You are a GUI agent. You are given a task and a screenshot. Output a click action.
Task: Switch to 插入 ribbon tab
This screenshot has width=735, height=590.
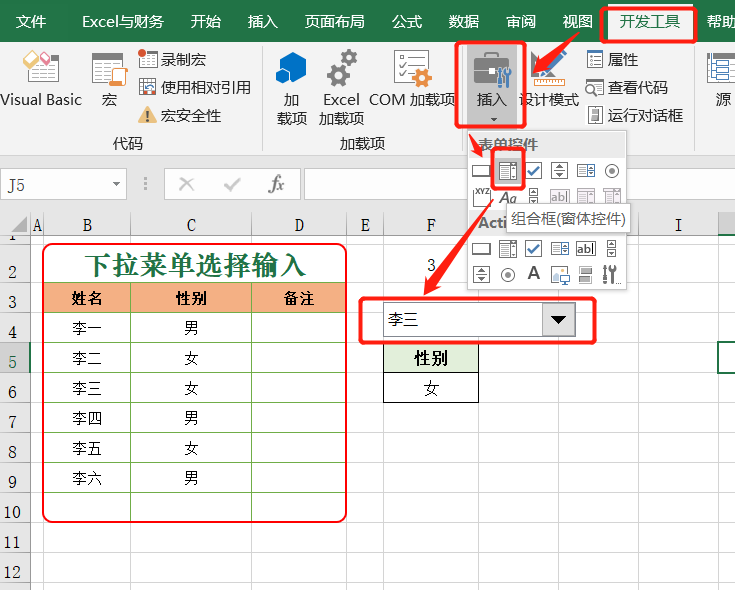point(262,22)
